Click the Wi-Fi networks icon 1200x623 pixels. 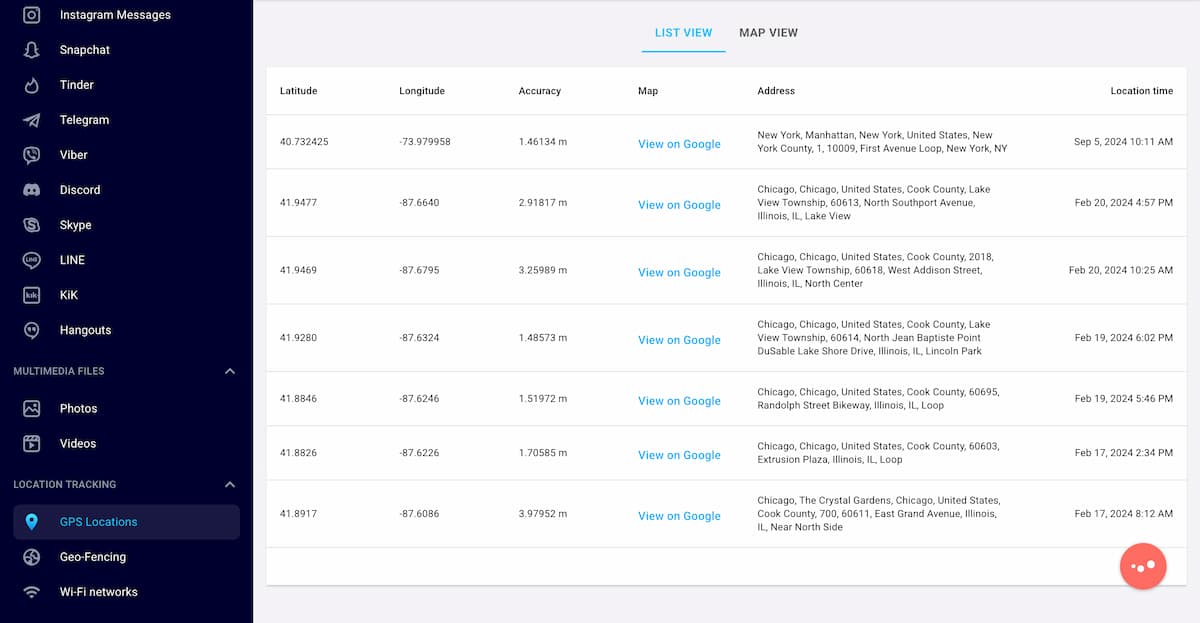(32, 592)
